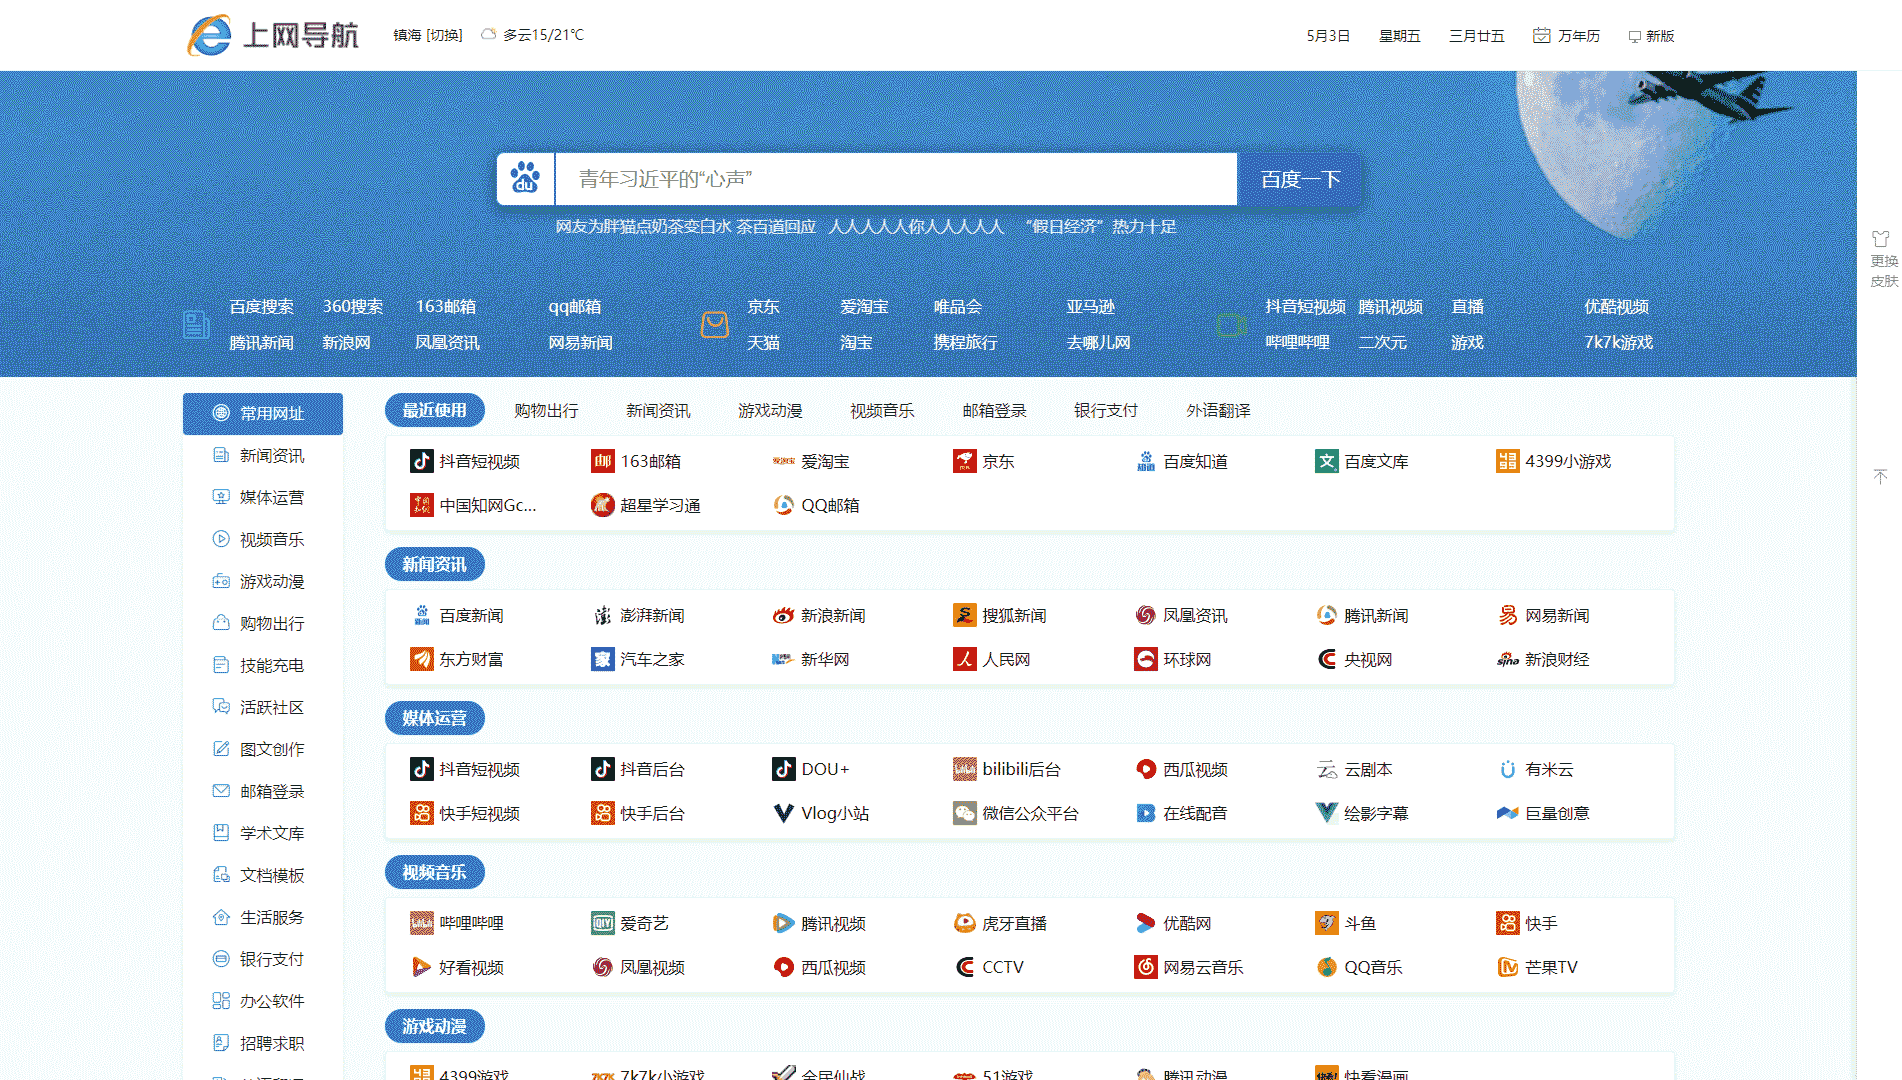Open 媒体运营 in the sidebar
Image resolution: width=1902 pixels, height=1080 pixels.
coord(263,497)
